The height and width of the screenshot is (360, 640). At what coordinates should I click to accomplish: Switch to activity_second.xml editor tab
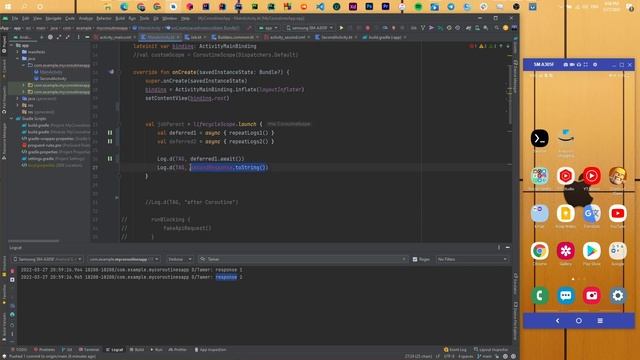[x=287, y=37]
